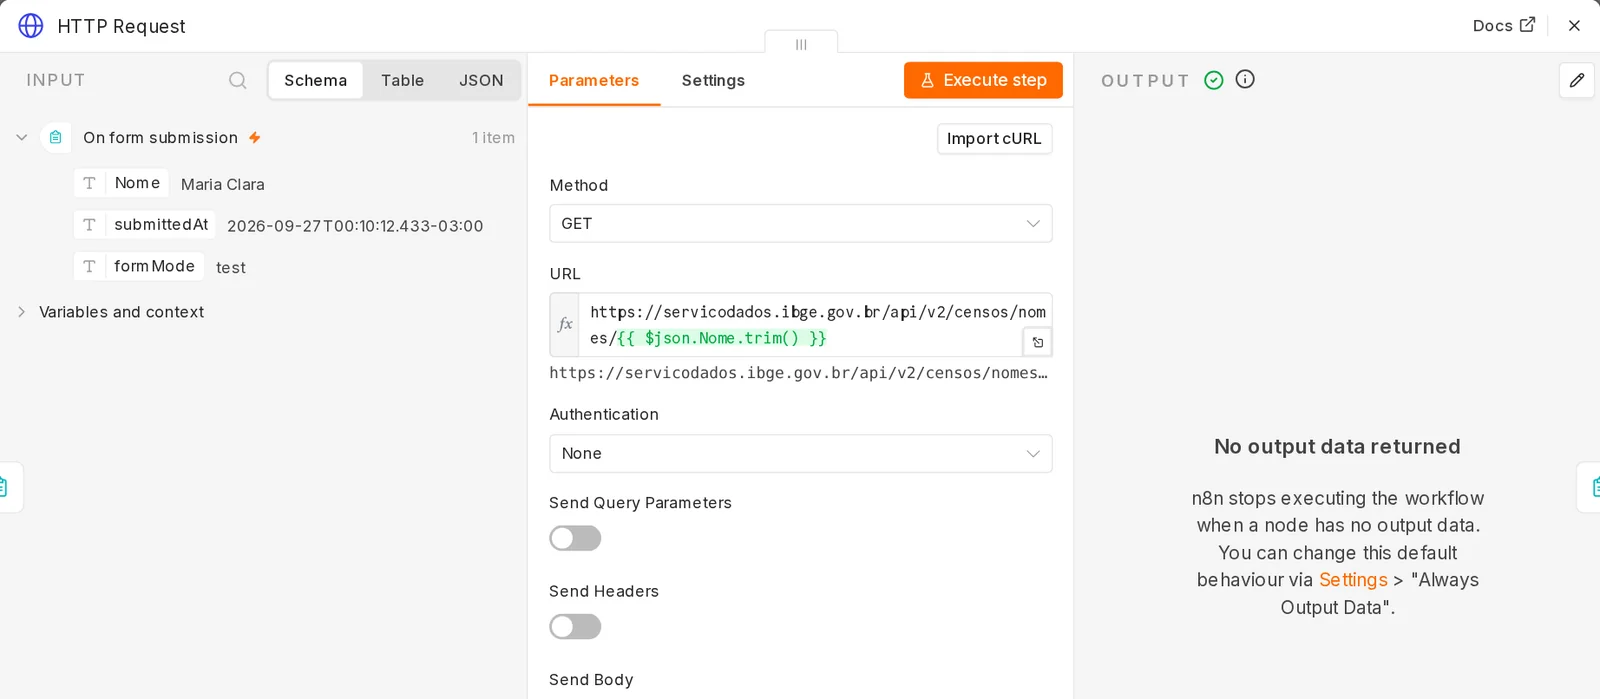Click into the URL expression field
The width and height of the screenshot is (1600, 699).
tap(814, 325)
